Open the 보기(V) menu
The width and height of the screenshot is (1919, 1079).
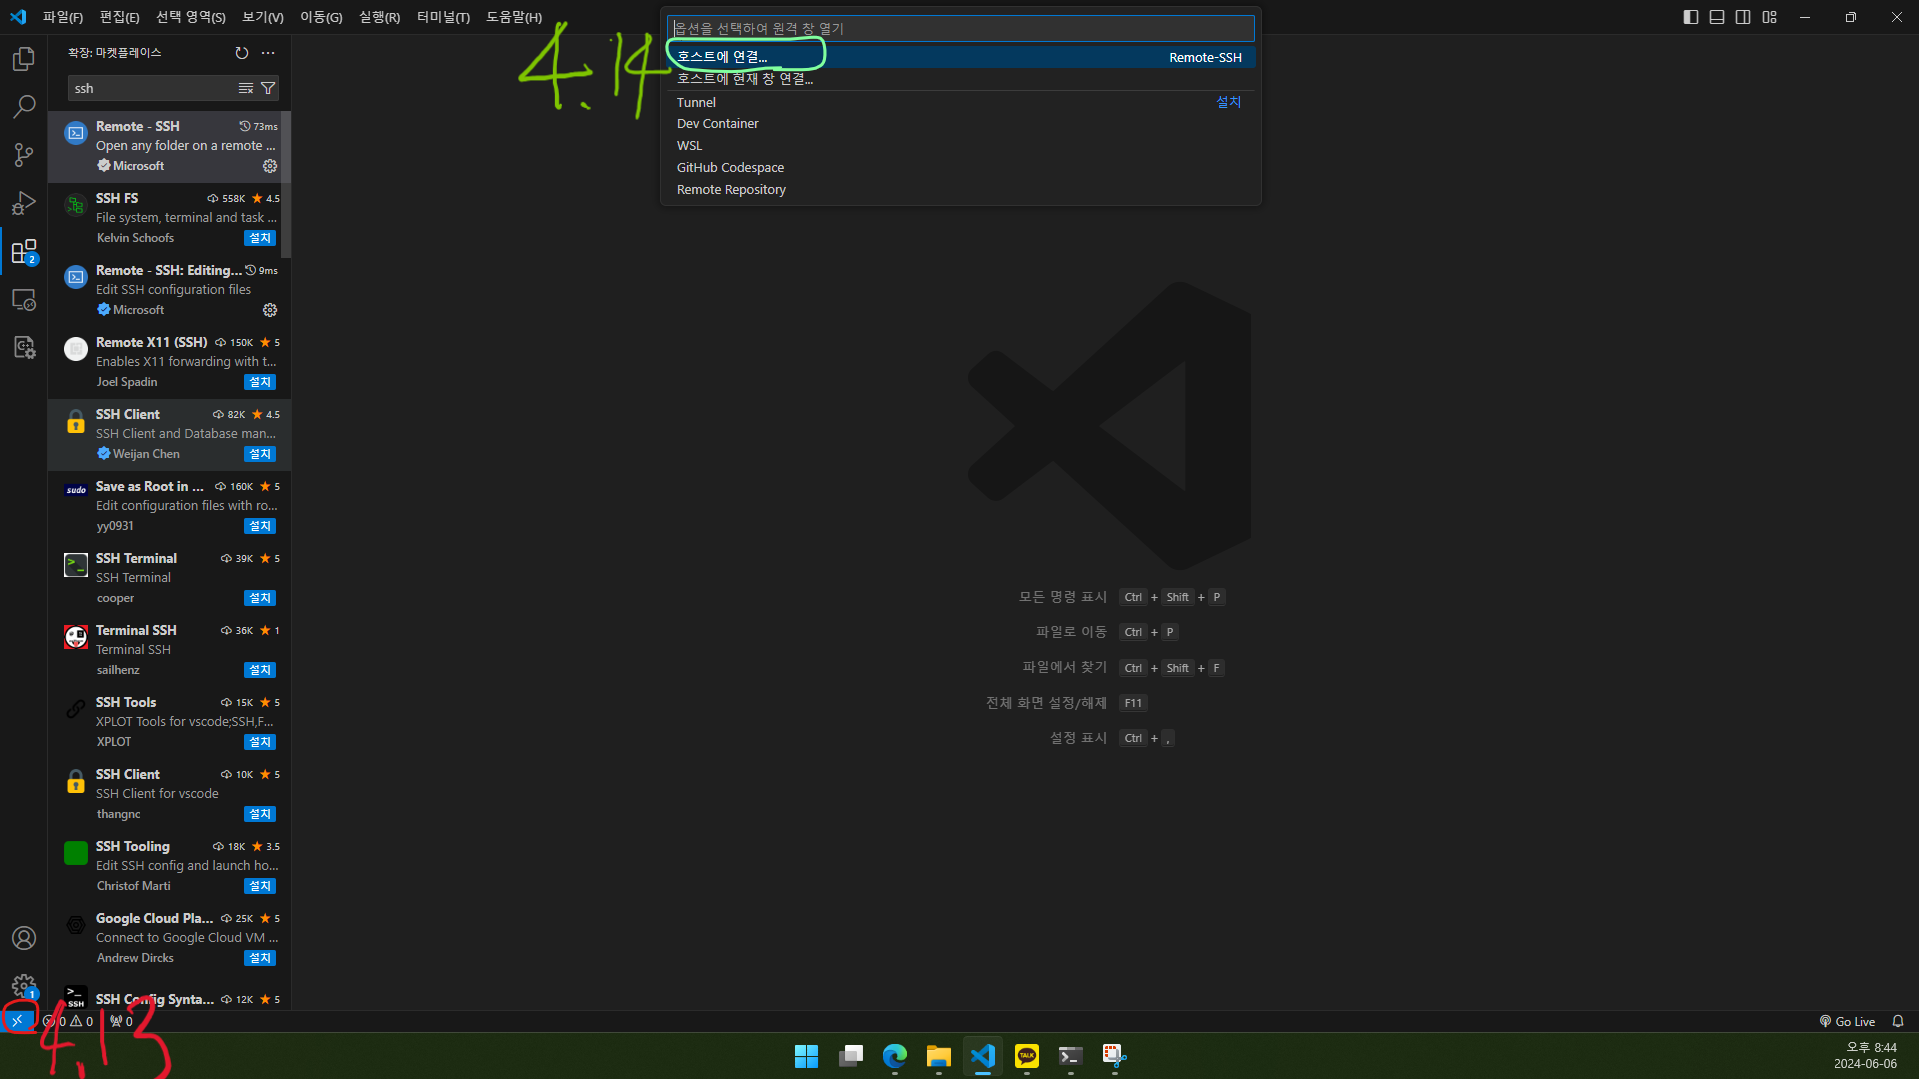point(263,17)
